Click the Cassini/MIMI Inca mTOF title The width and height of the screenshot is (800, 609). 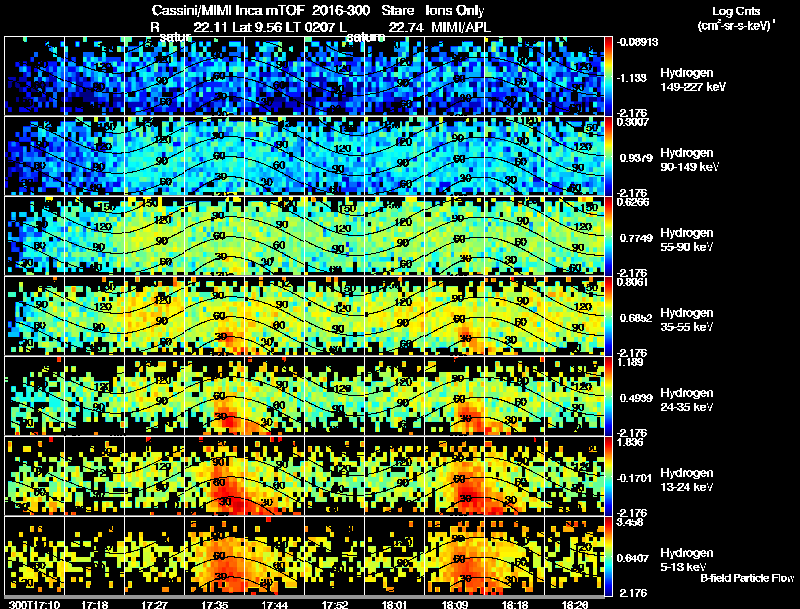point(229,11)
